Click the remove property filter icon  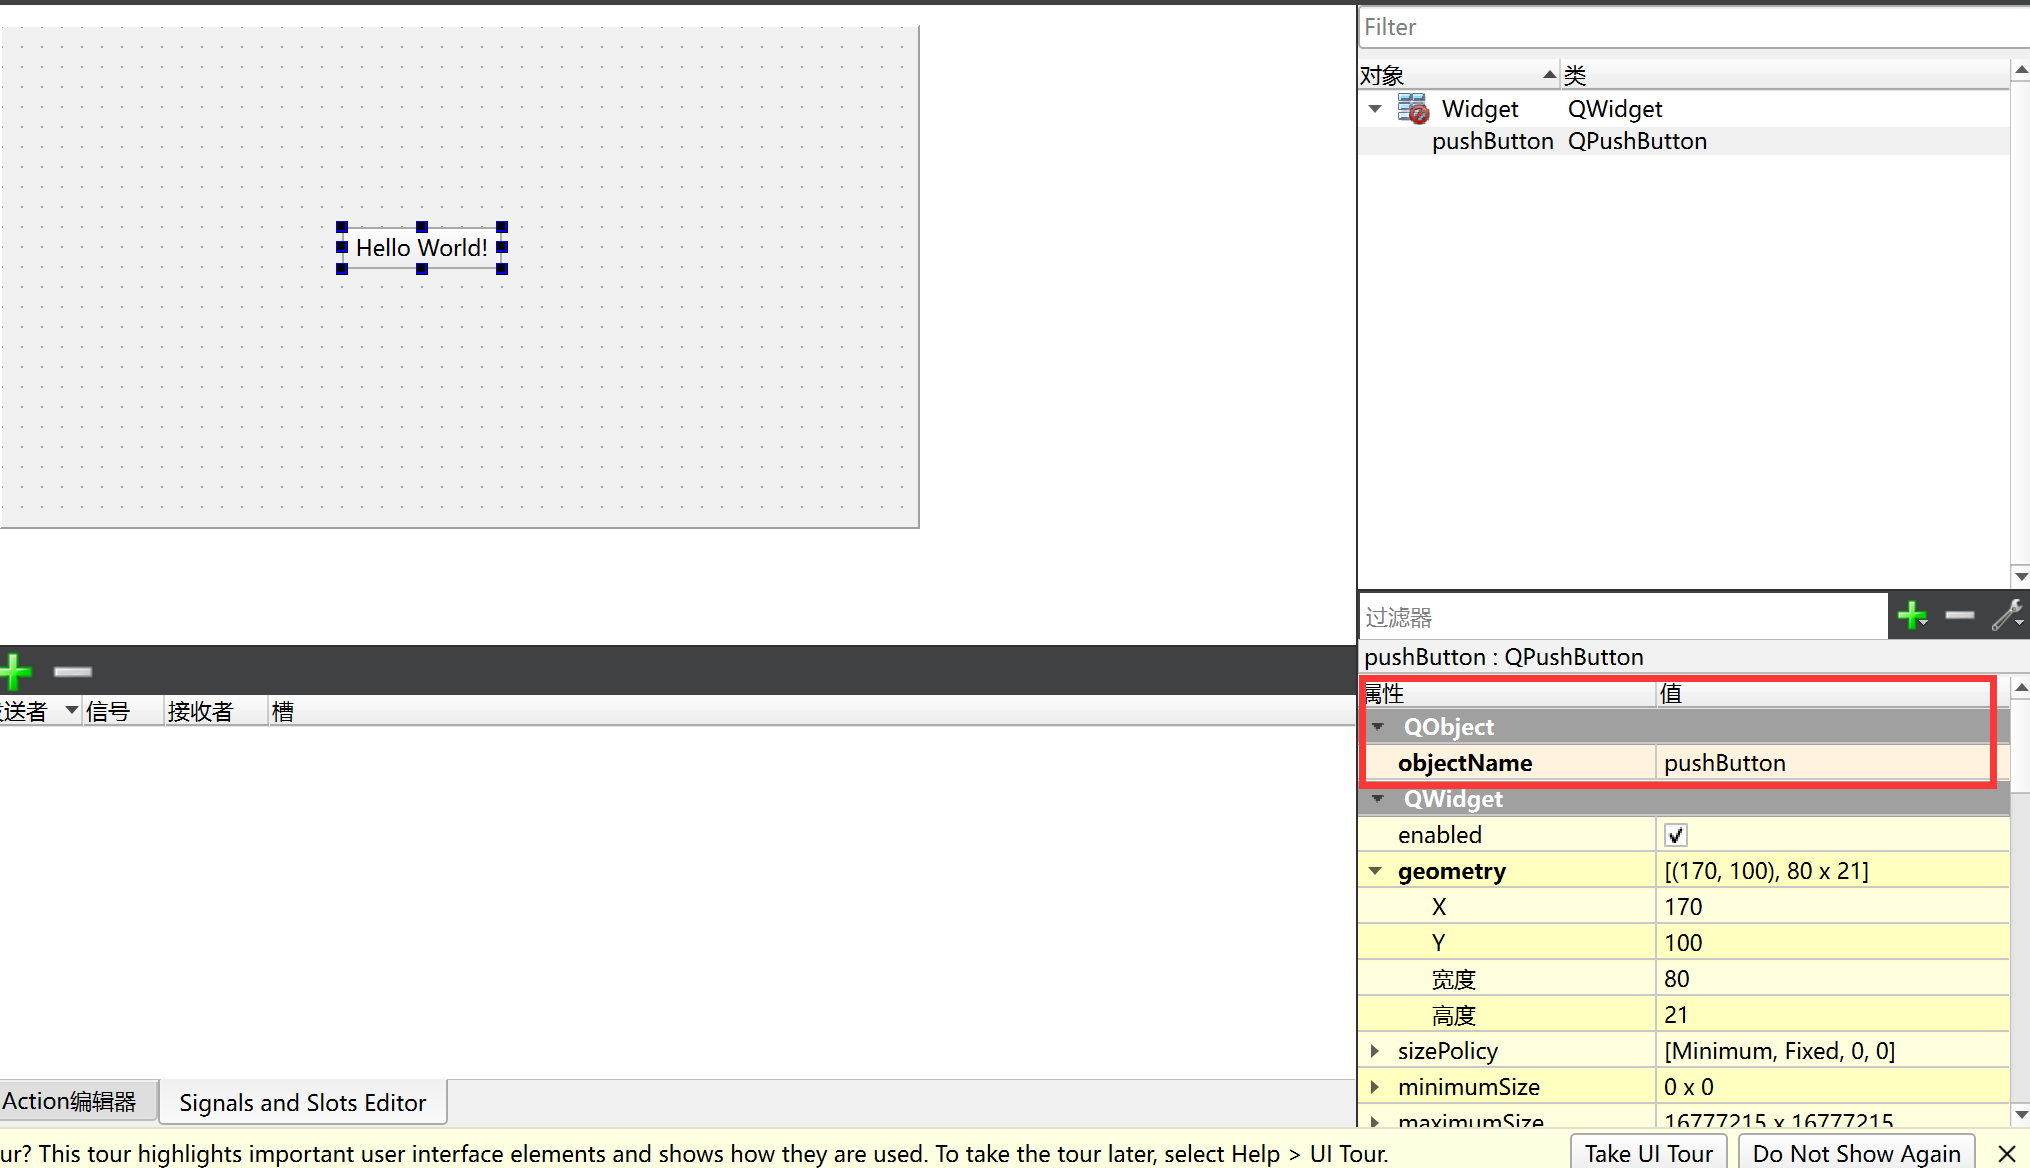1962,616
